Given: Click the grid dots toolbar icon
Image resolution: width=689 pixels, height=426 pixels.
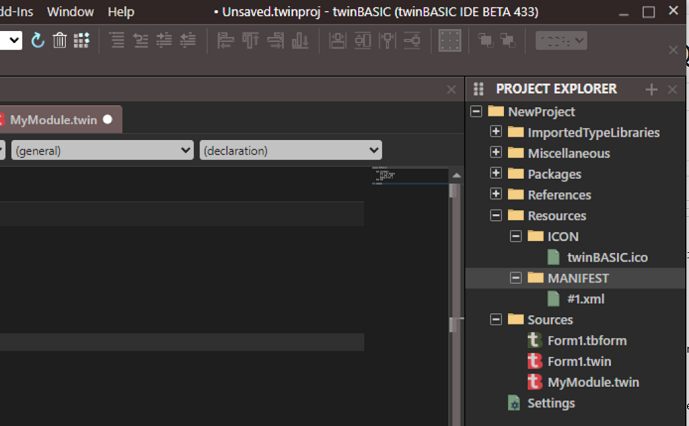Looking at the screenshot, I should 82,40.
